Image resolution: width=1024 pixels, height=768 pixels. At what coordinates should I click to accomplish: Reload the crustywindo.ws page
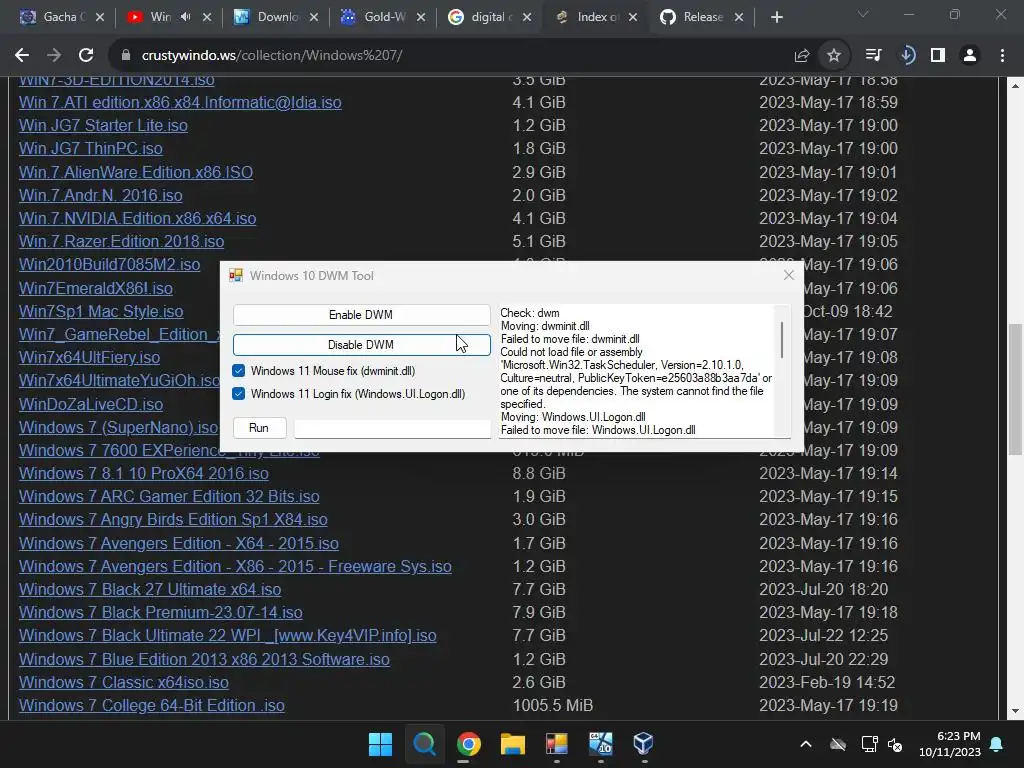(x=86, y=56)
